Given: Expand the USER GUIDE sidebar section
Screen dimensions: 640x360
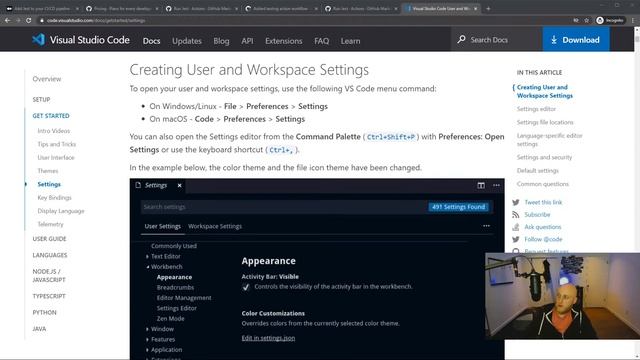Looking at the screenshot, I should coord(49,239).
